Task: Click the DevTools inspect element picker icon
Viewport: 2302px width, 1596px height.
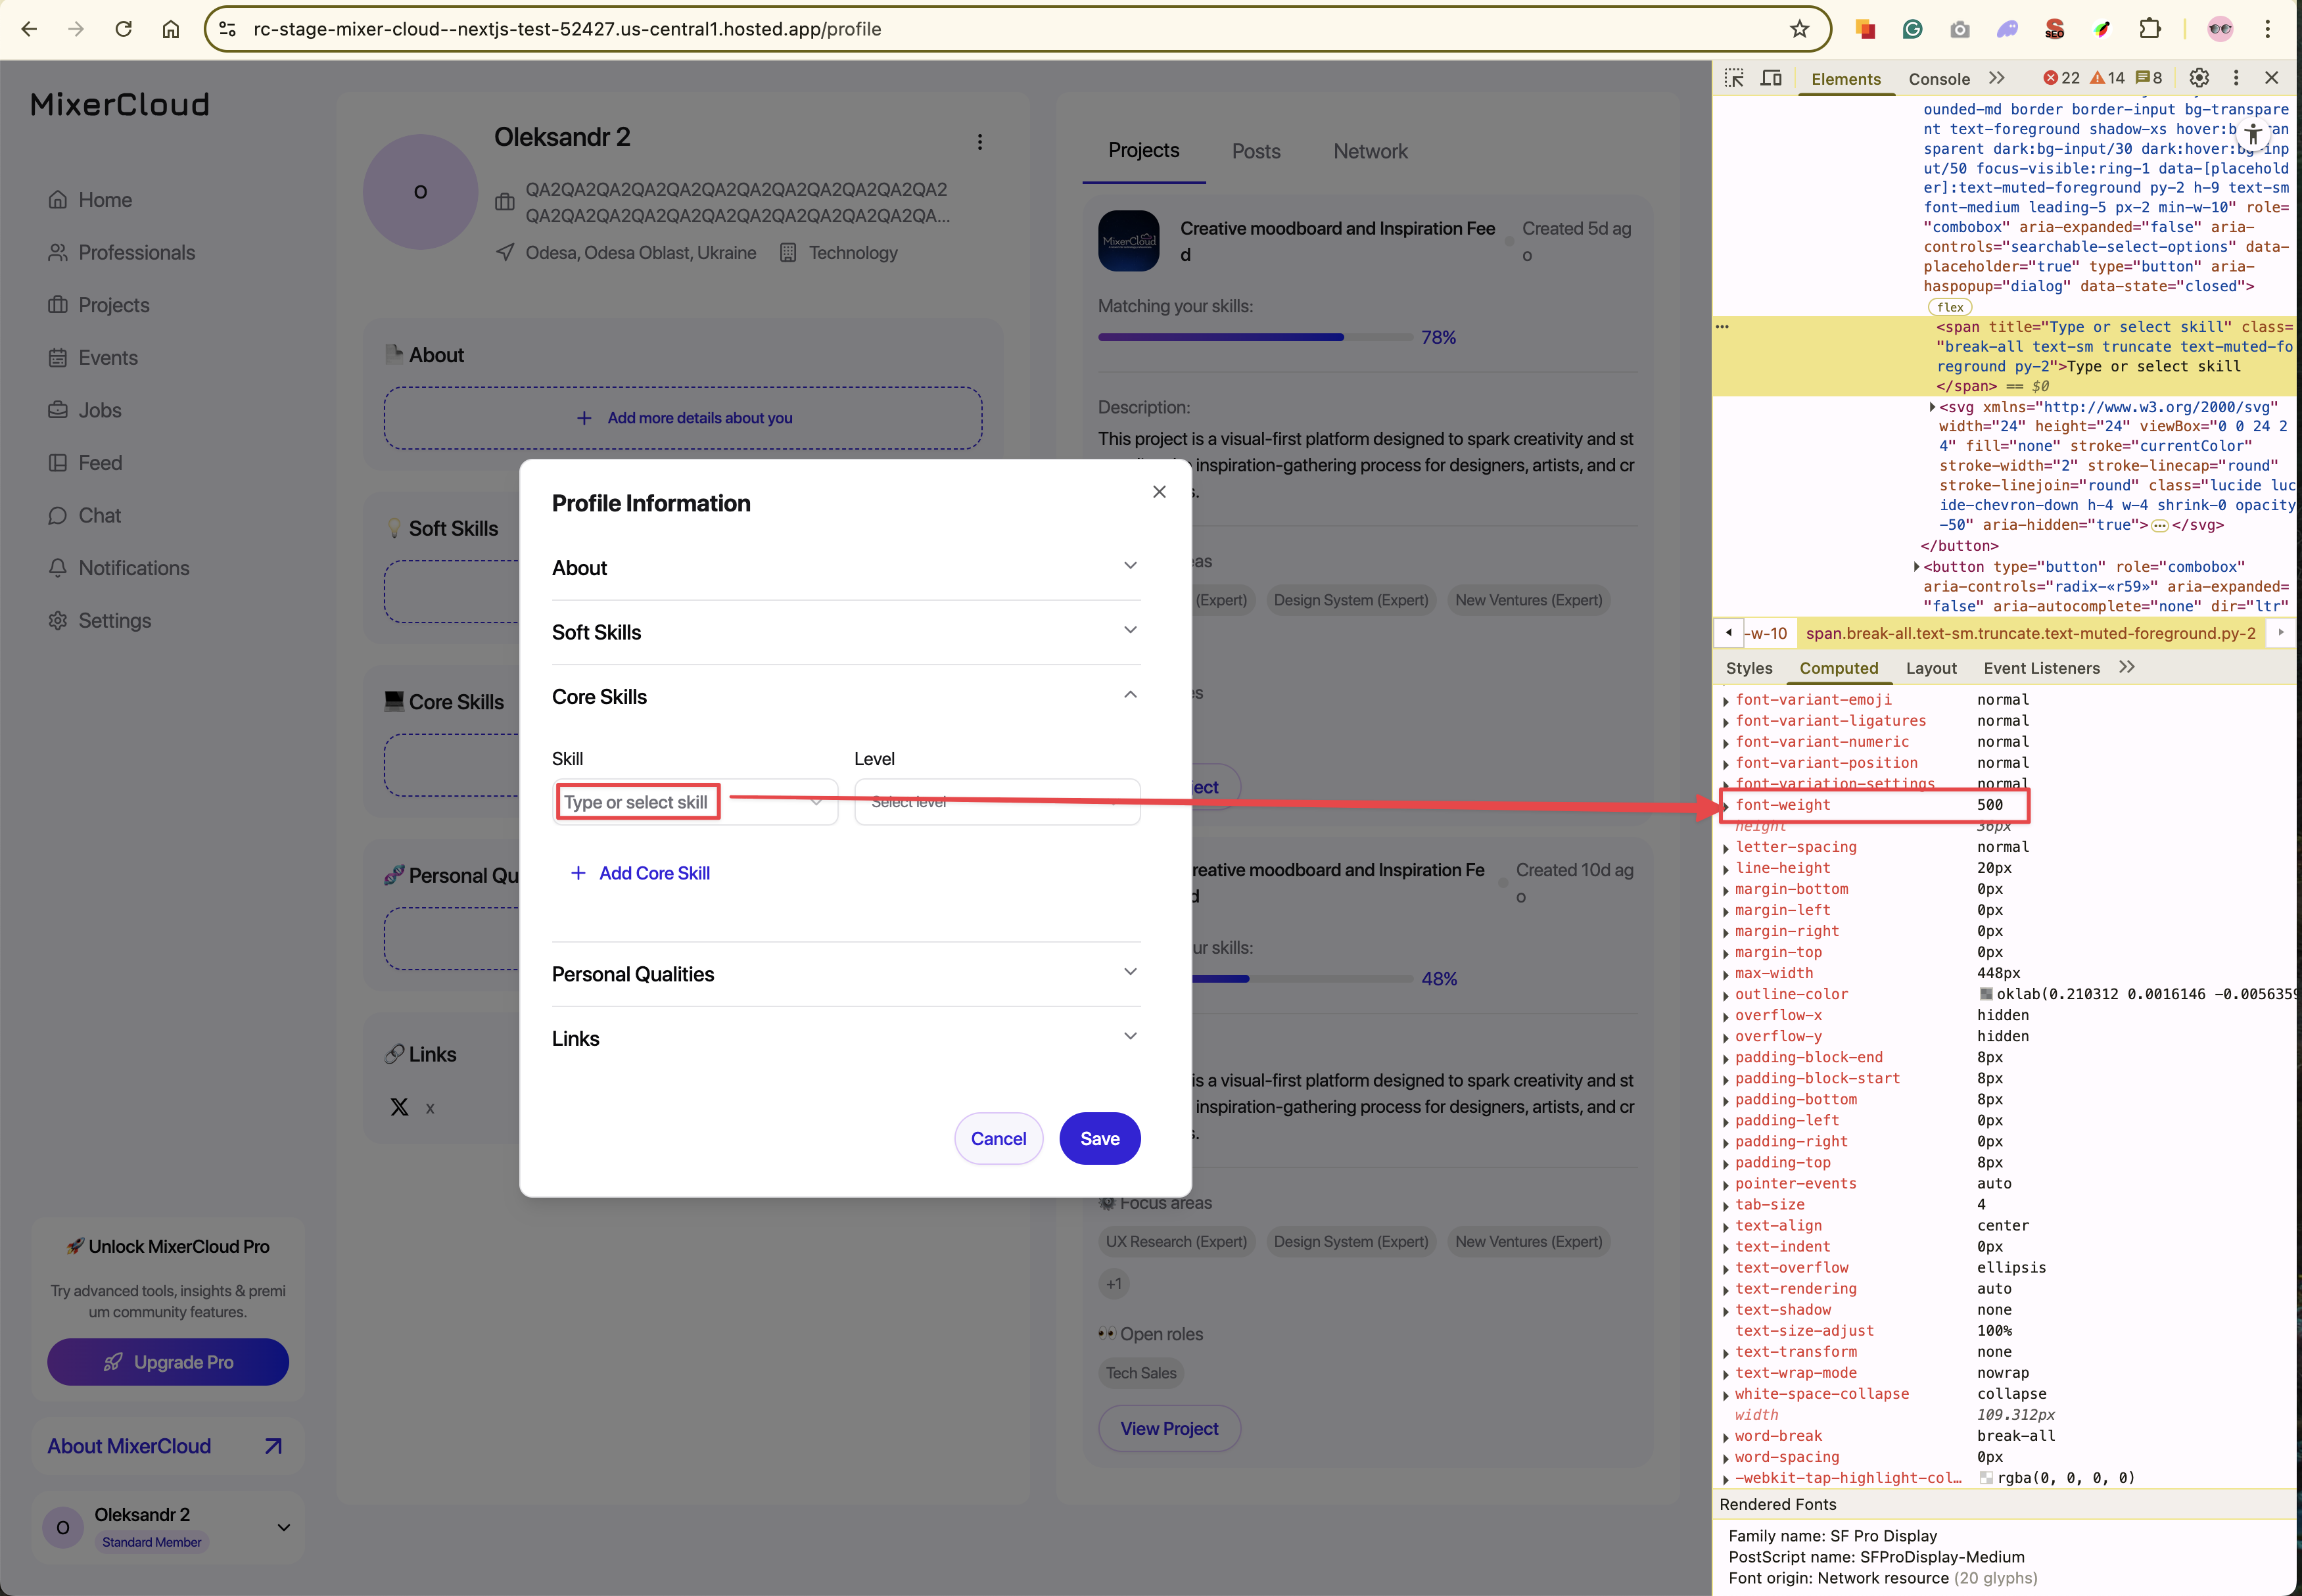Action: [x=1734, y=78]
